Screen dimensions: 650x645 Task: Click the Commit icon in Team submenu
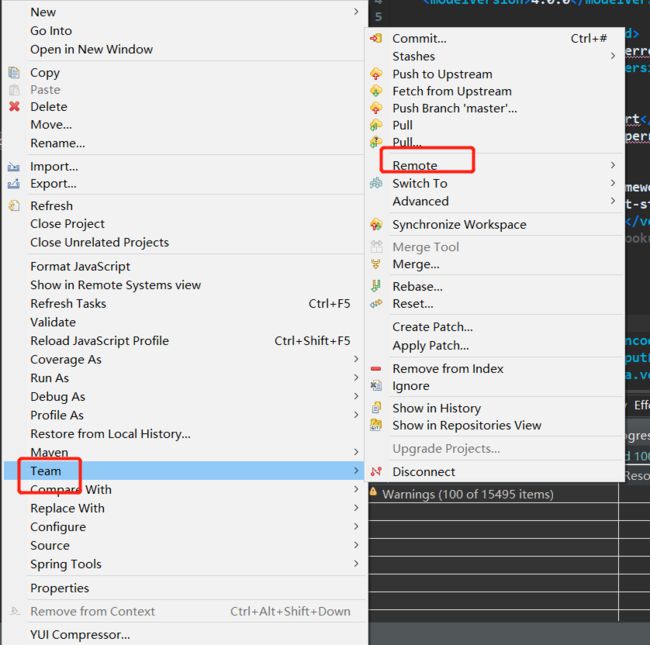tap(376, 39)
